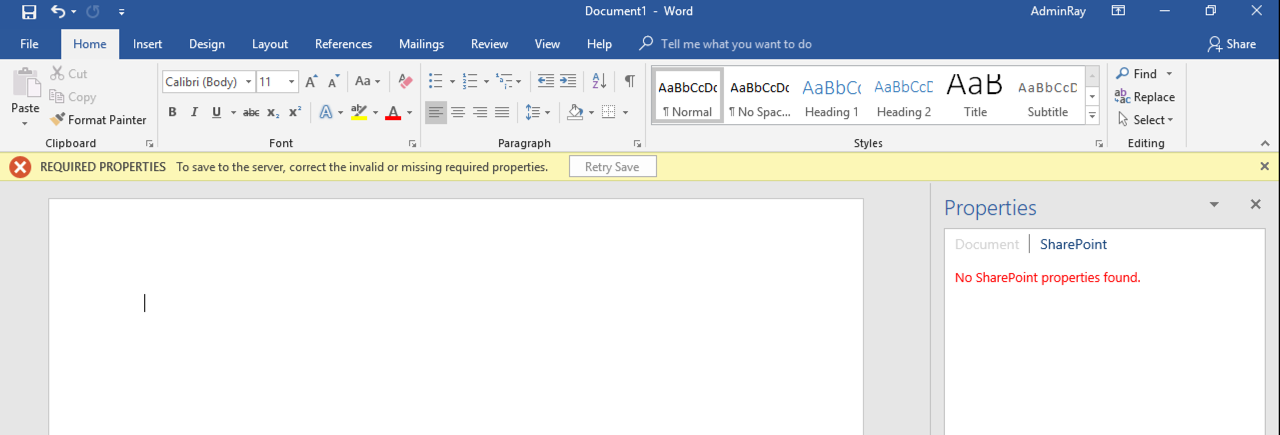The height and width of the screenshot is (435, 1280).
Task: Align text left
Action: 436,112
